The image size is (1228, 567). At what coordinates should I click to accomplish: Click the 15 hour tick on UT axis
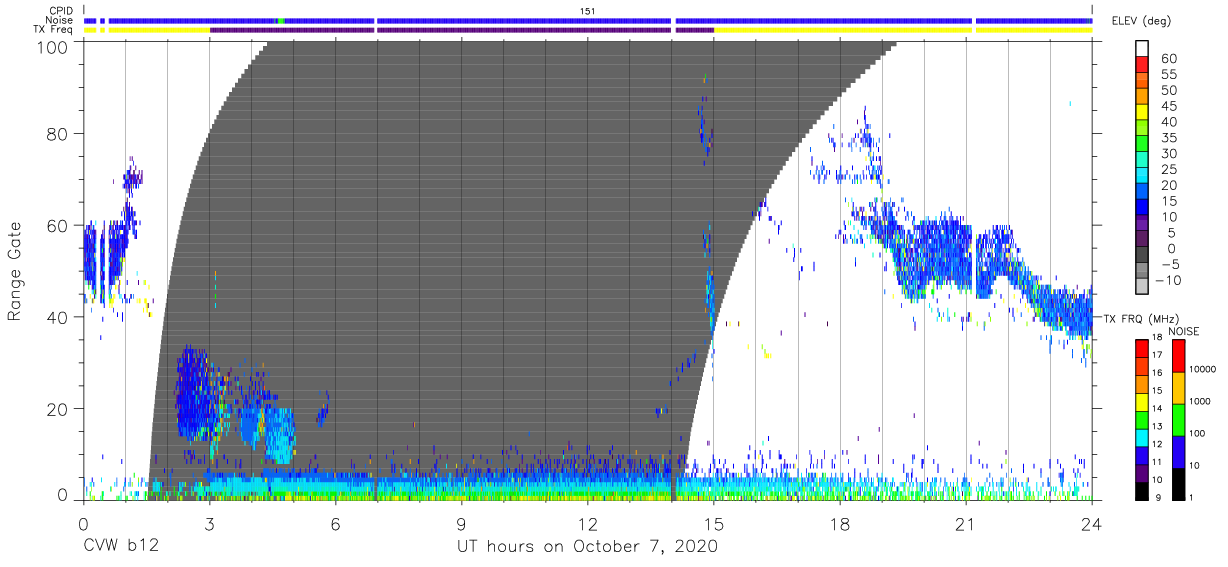[x=713, y=523]
